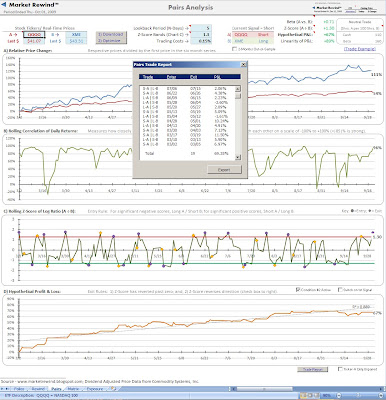Click the Page Layout view icon
The image size is (386, 400).
310,396
